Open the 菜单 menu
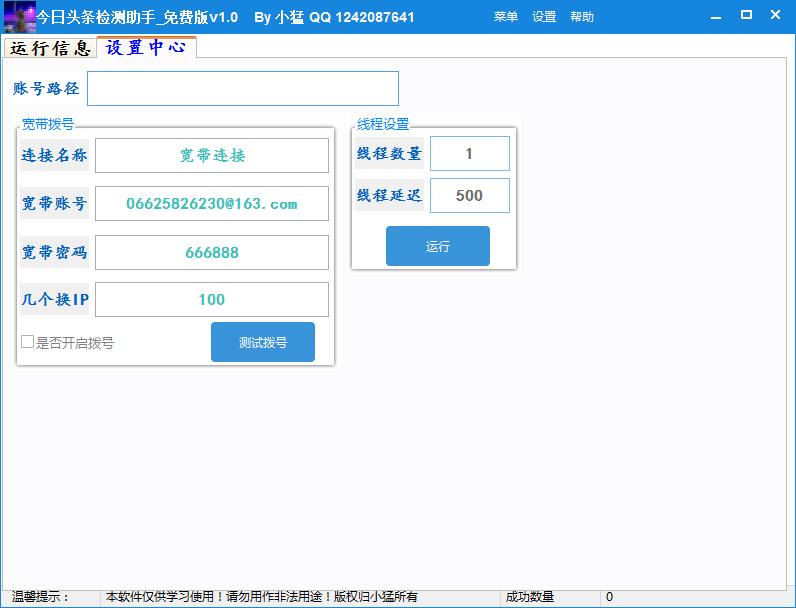This screenshot has width=796, height=608. click(506, 17)
